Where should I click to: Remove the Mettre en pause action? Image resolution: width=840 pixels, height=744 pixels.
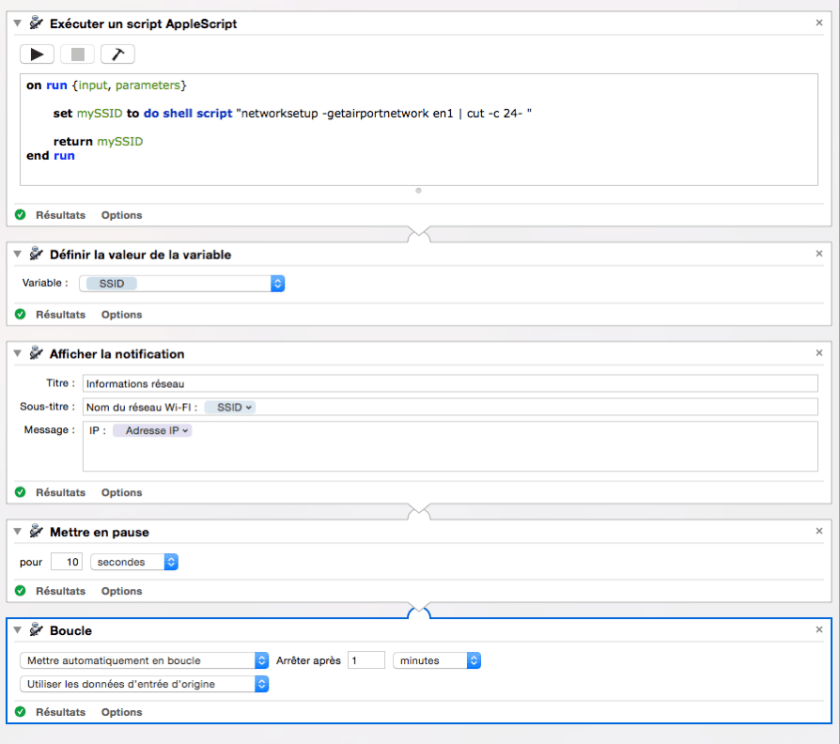click(x=819, y=531)
